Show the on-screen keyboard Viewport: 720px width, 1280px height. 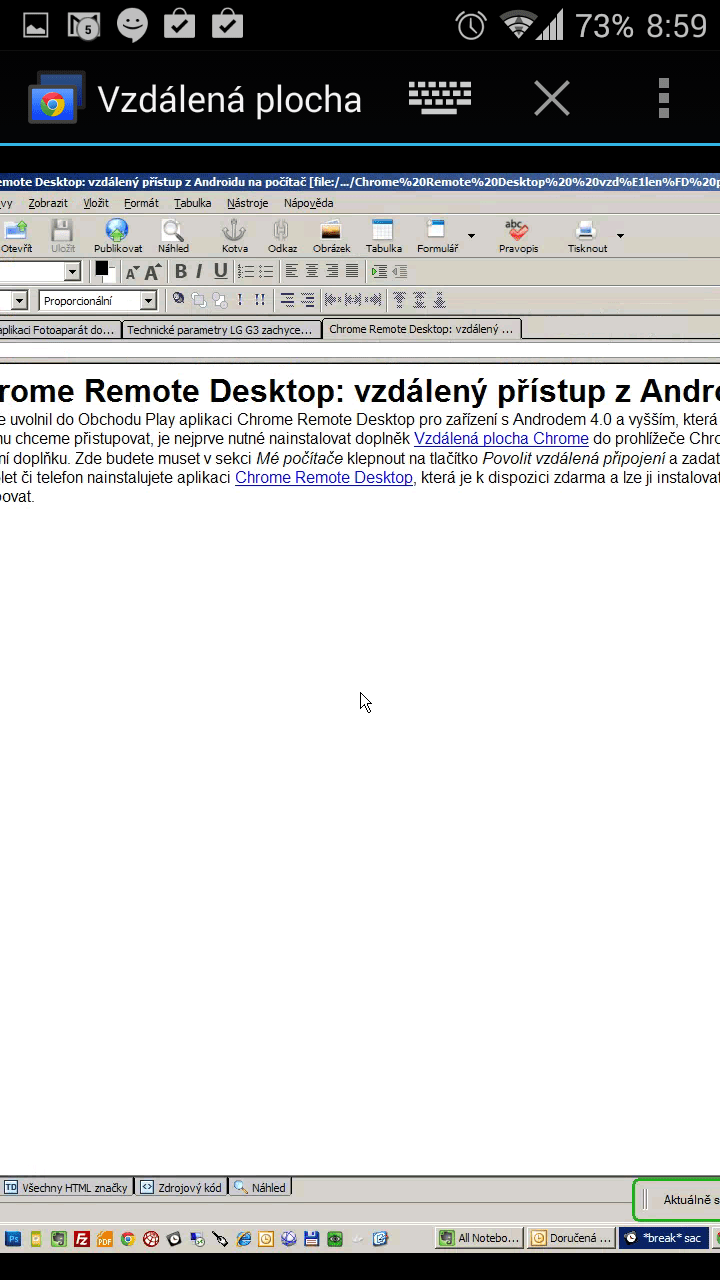(x=440, y=98)
